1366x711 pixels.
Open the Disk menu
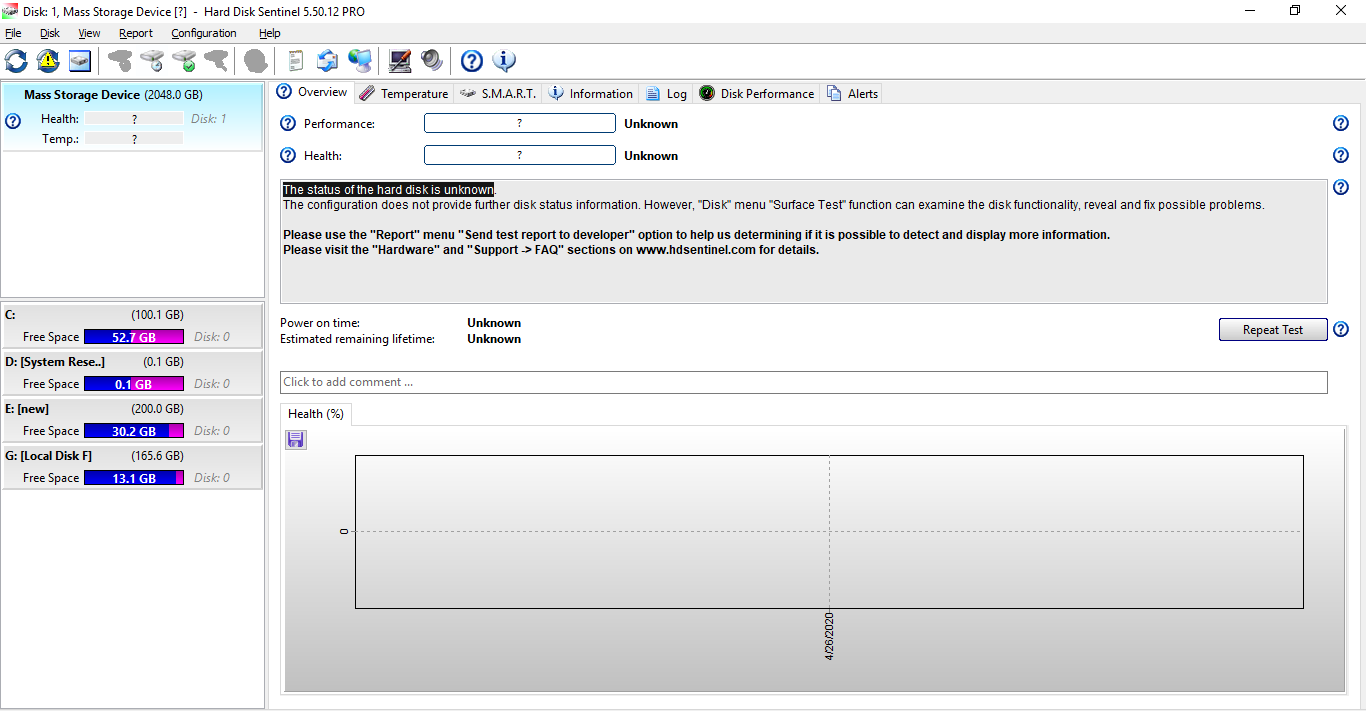(x=50, y=33)
